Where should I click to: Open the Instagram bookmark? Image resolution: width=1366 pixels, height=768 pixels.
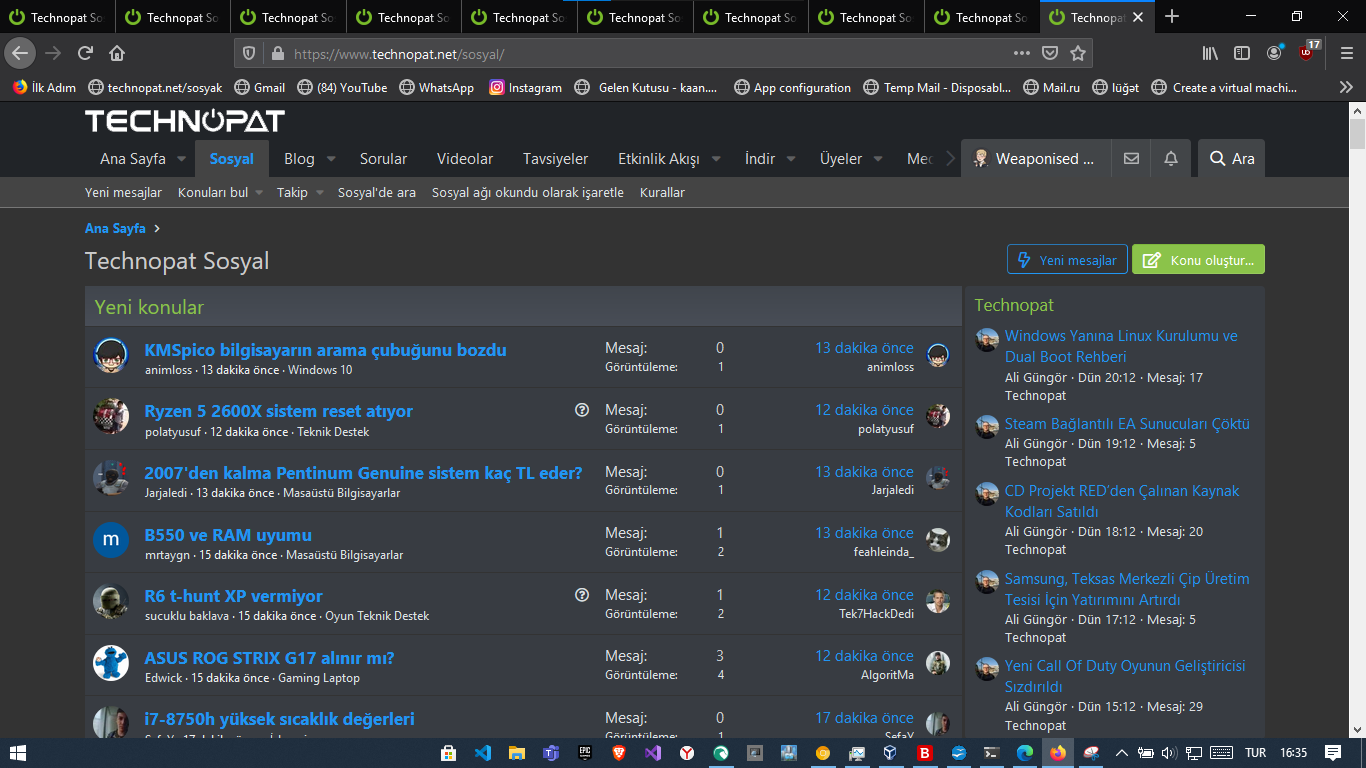[526, 87]
